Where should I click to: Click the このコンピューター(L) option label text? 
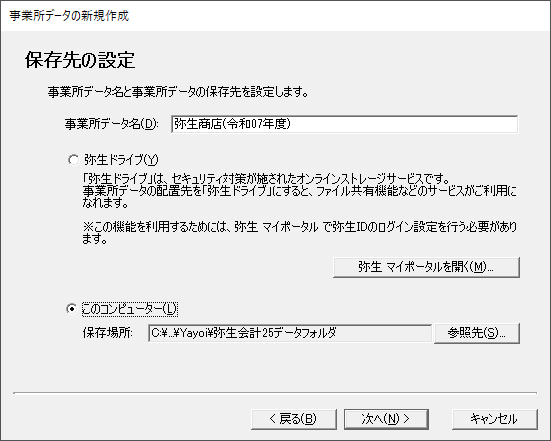(x=130, y=309)
